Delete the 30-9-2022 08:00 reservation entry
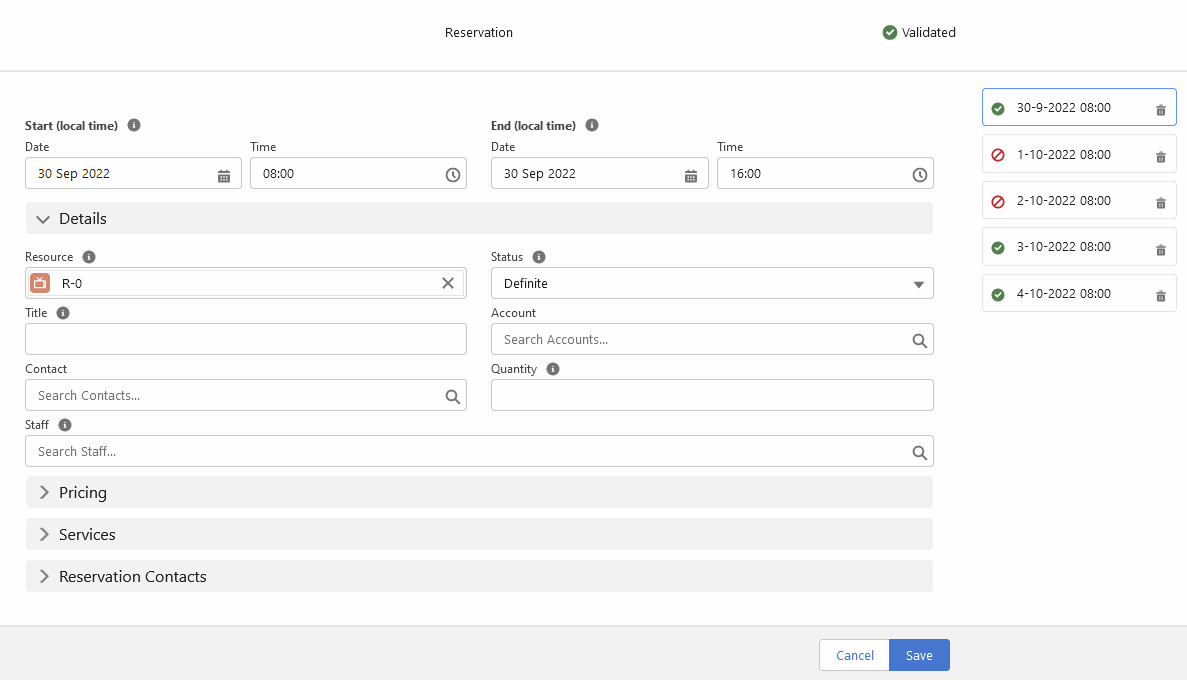 1160,110
